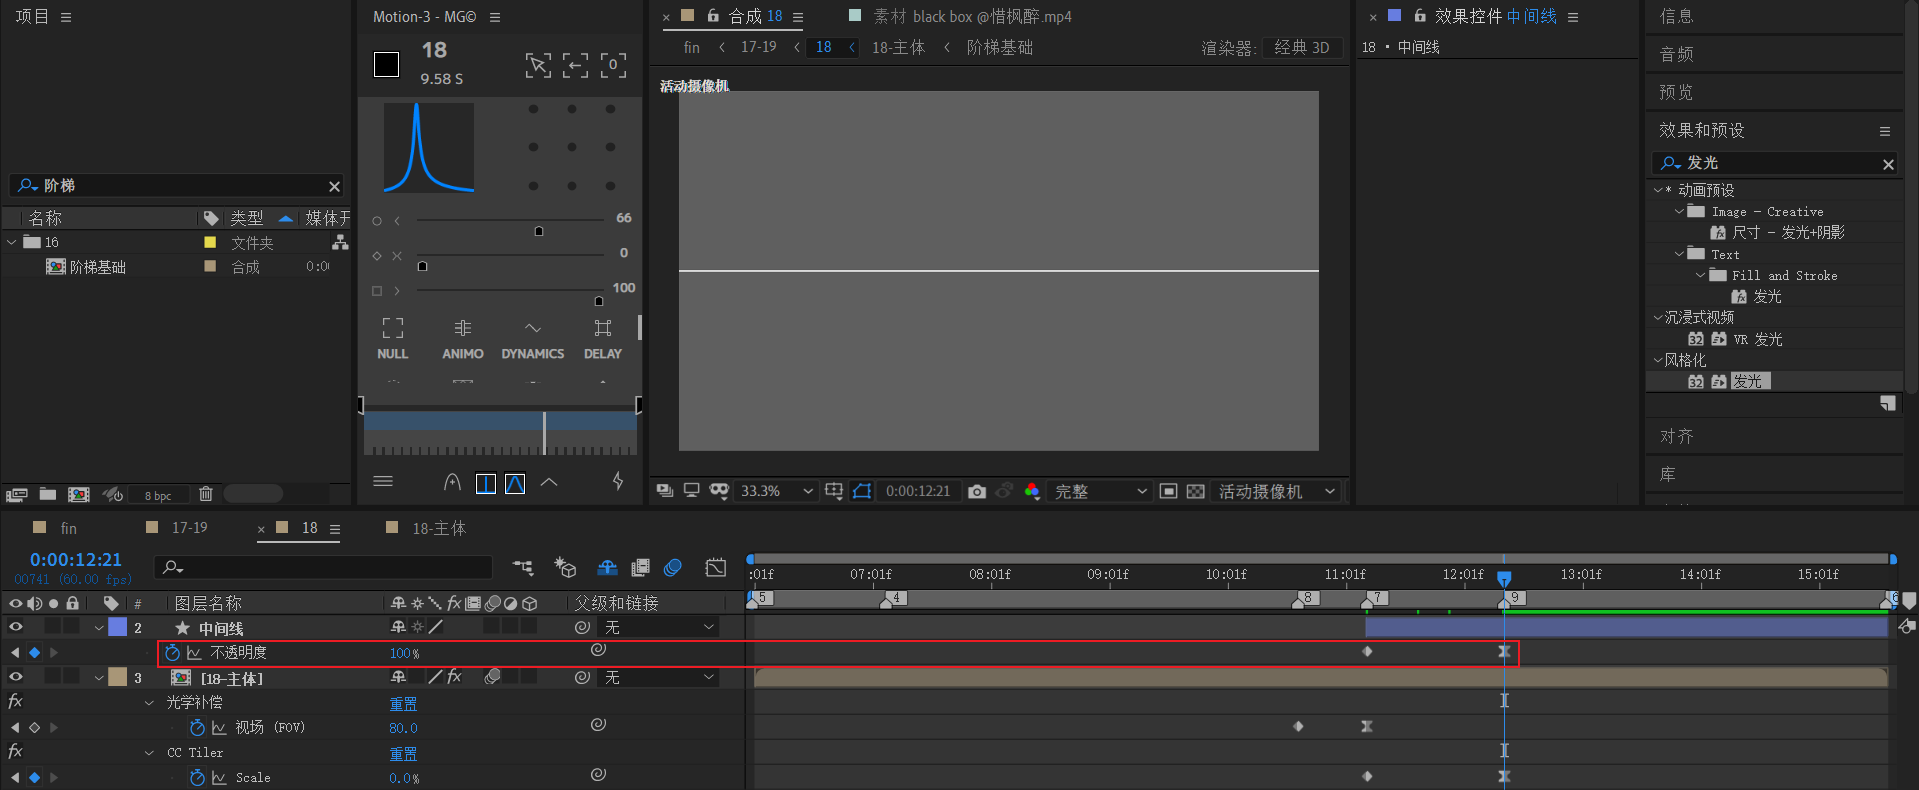Screen dimensions: 1919x790
Task: Hide the [18-主体] layer with eye icon
Action: coord(16,677)
